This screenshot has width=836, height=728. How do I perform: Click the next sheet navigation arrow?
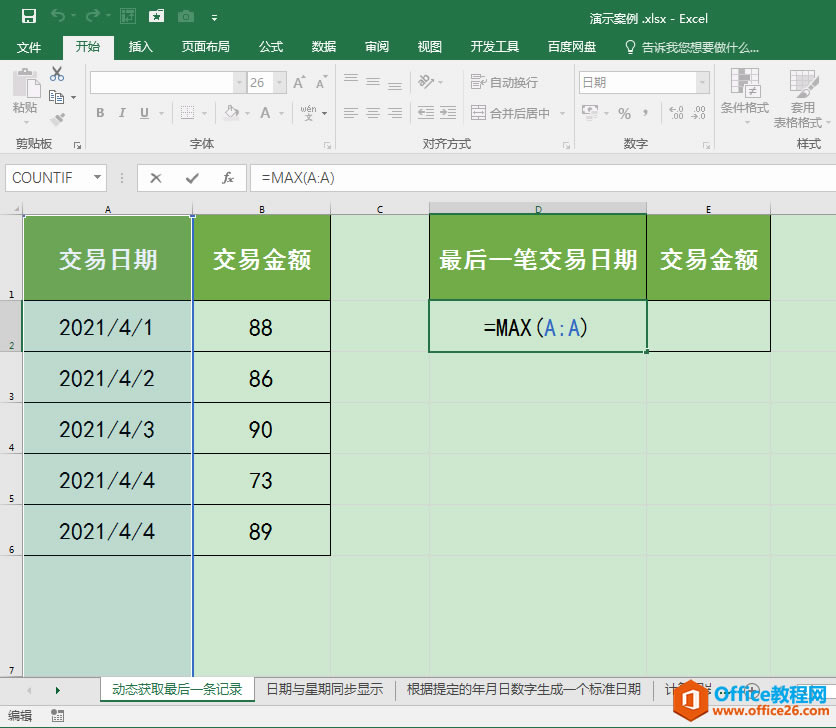pos(58,690)
